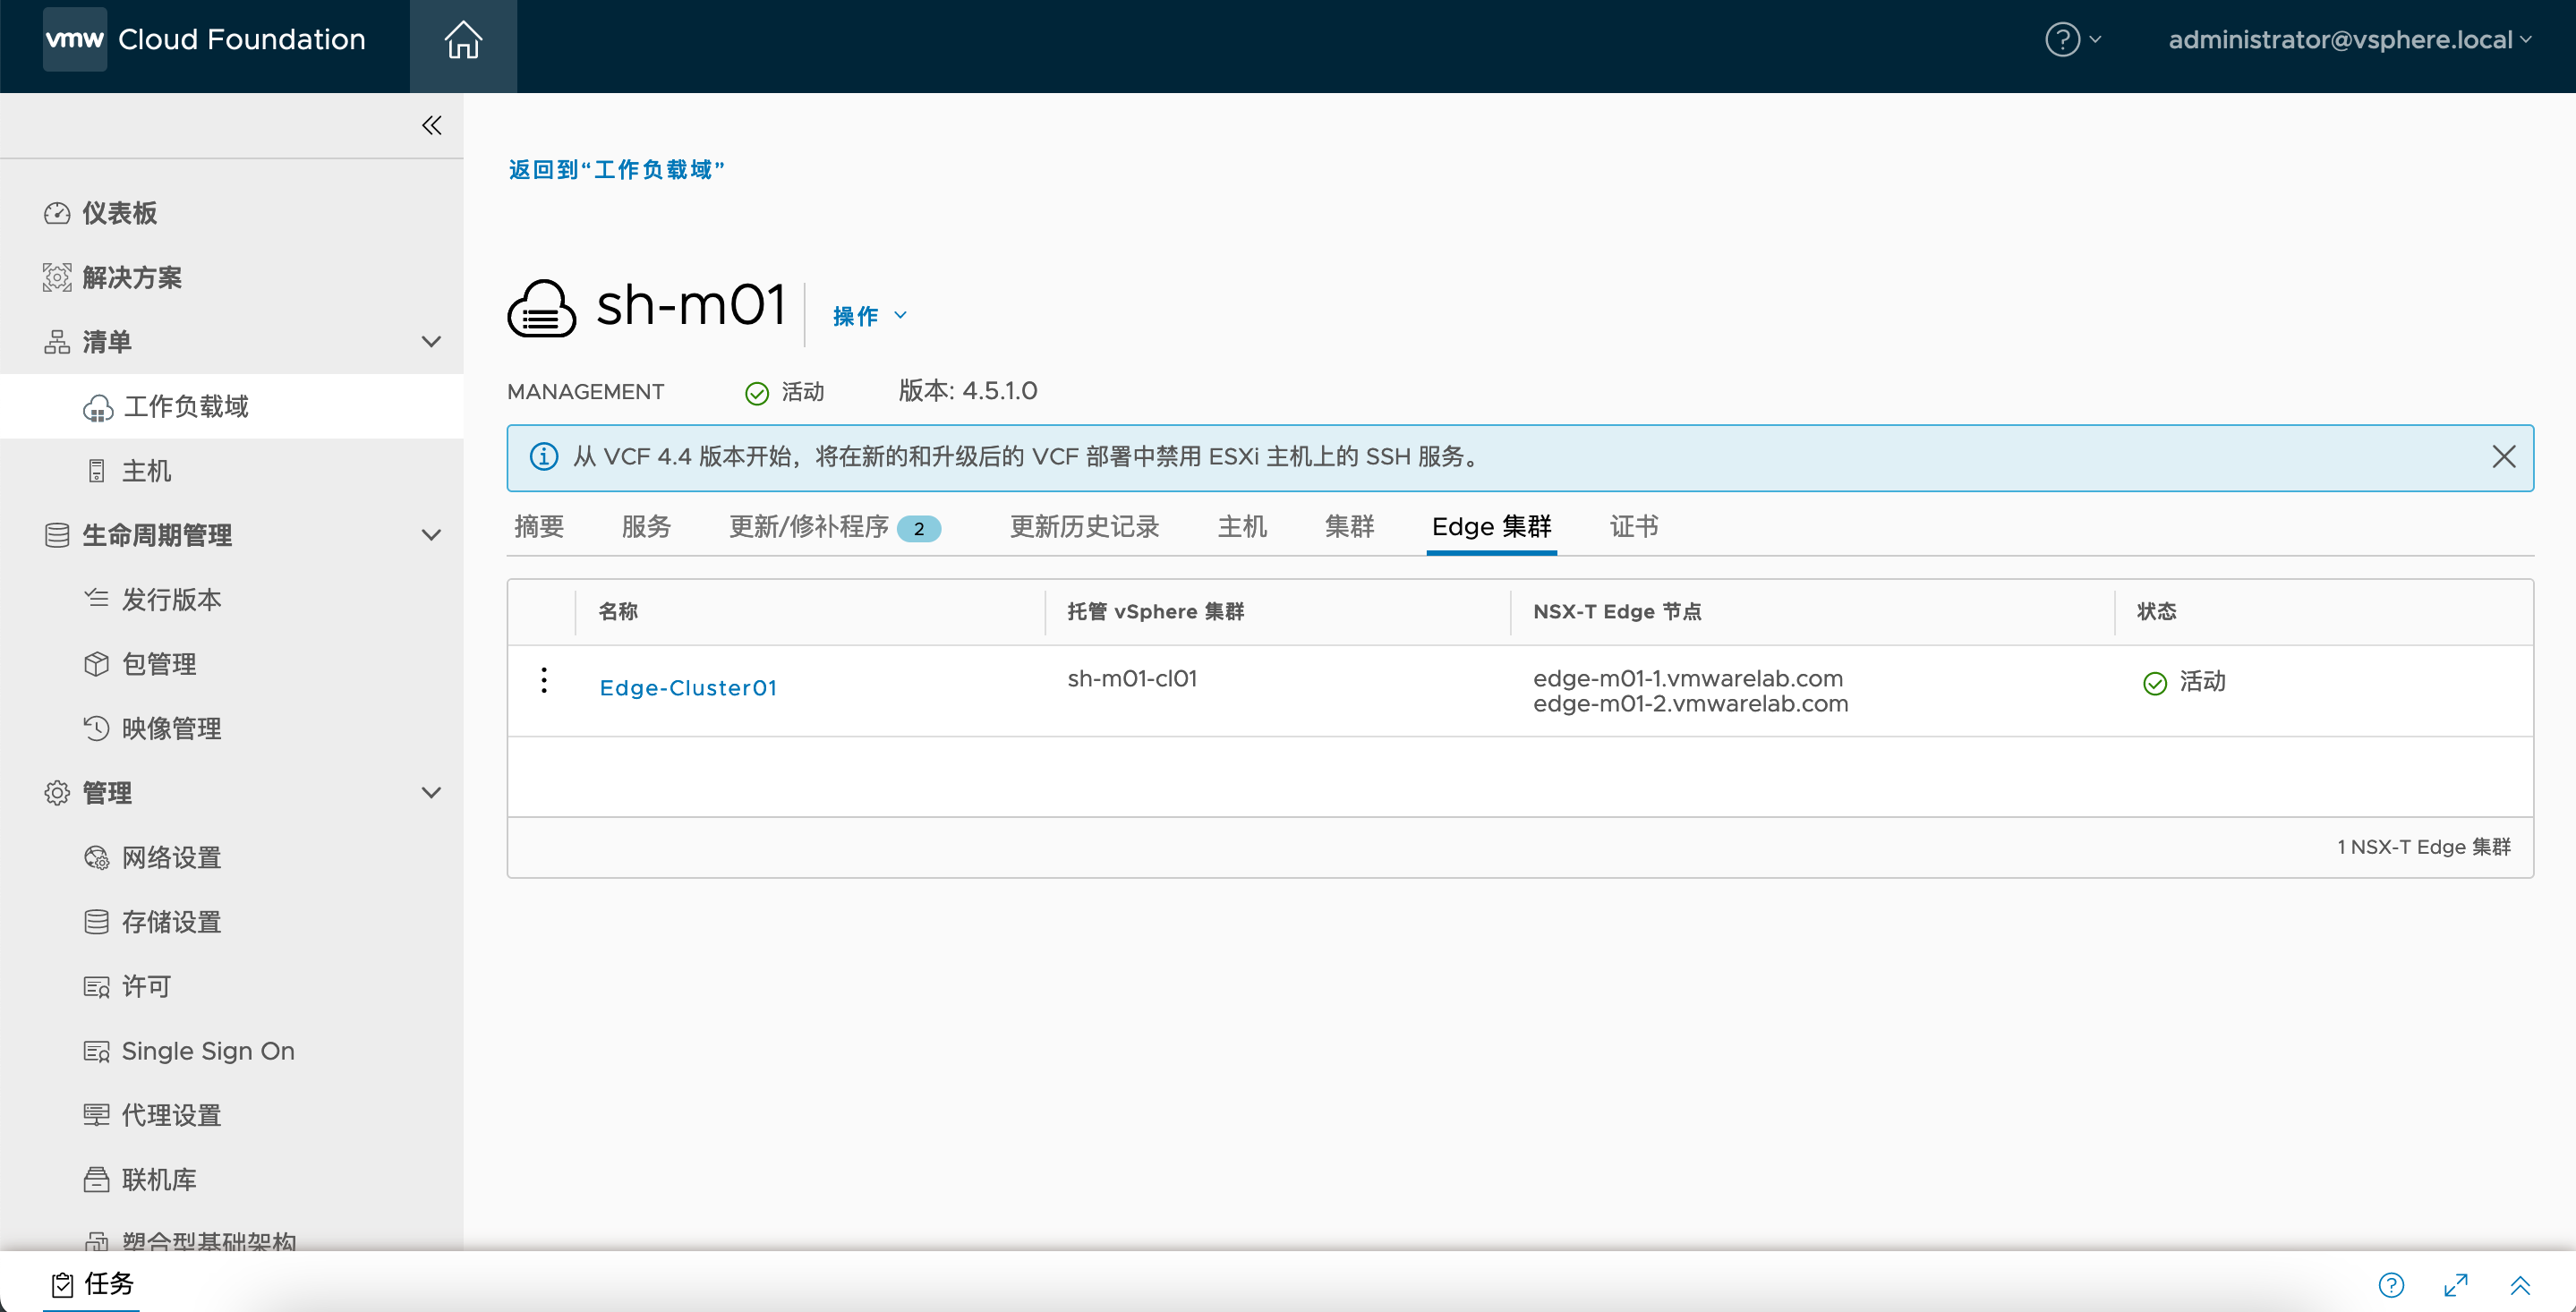Go to the home page icon

pyautogui.click(x=463, y=40)
